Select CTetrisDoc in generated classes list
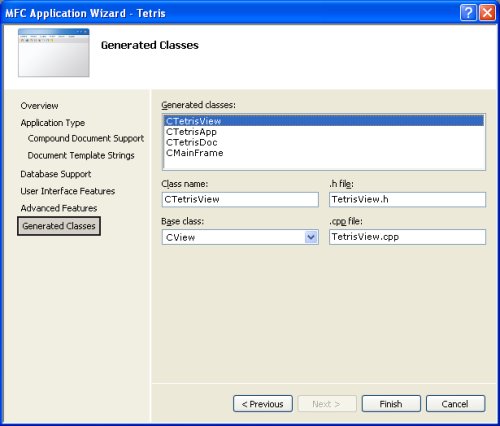Viewport: 500px width, 426px height. point(324,142)
